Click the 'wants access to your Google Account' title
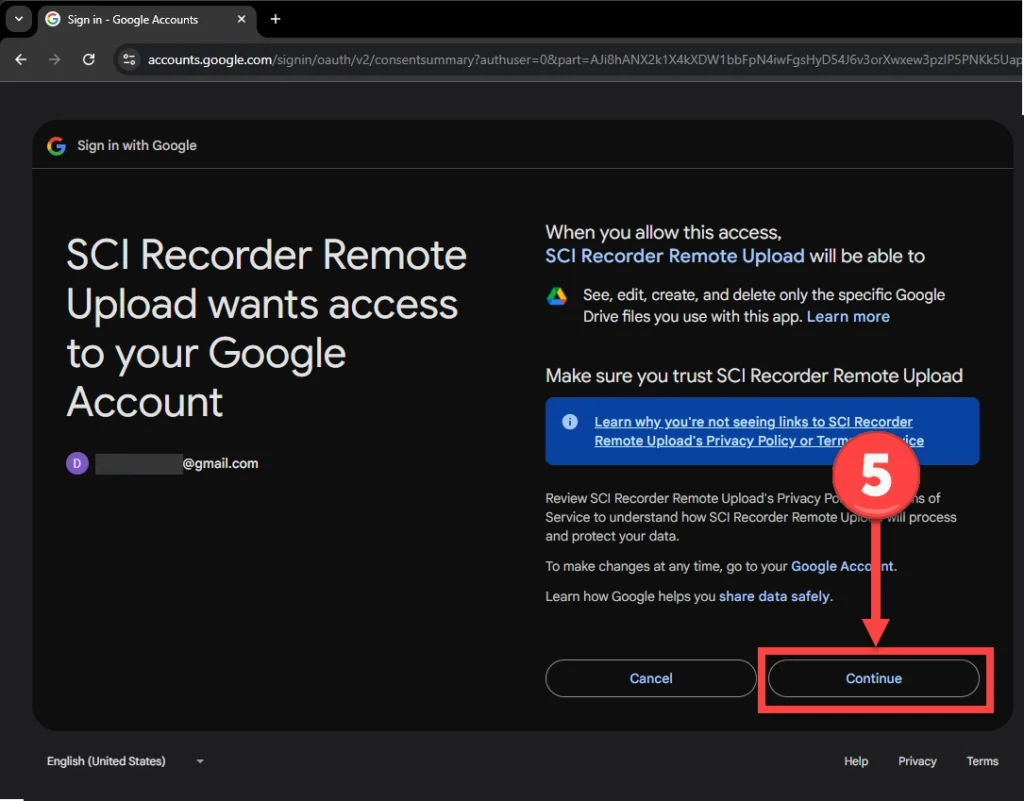The image size is (1024, 801). click(266, 328)
